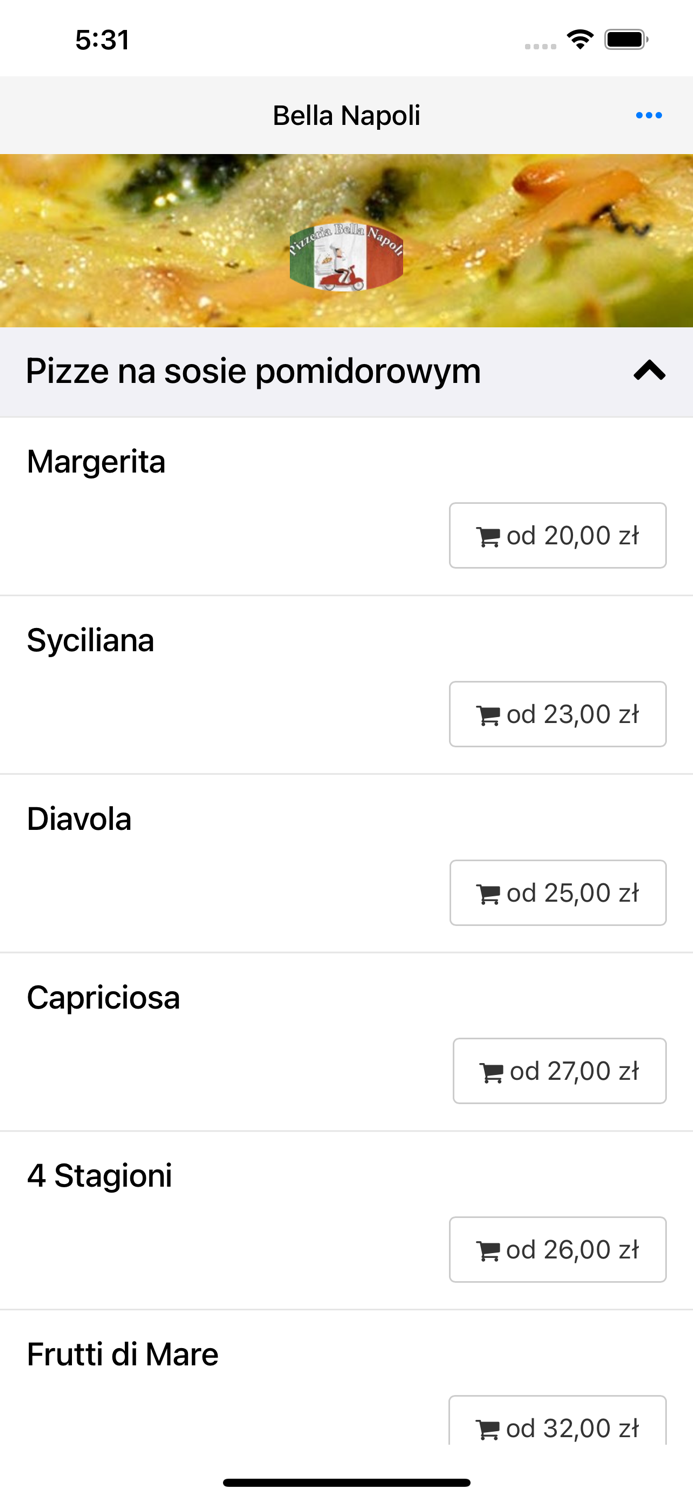This screenshot has width=693, height=1500.
Task: Tap the Margerita menu item name
Action: point(95,462)
